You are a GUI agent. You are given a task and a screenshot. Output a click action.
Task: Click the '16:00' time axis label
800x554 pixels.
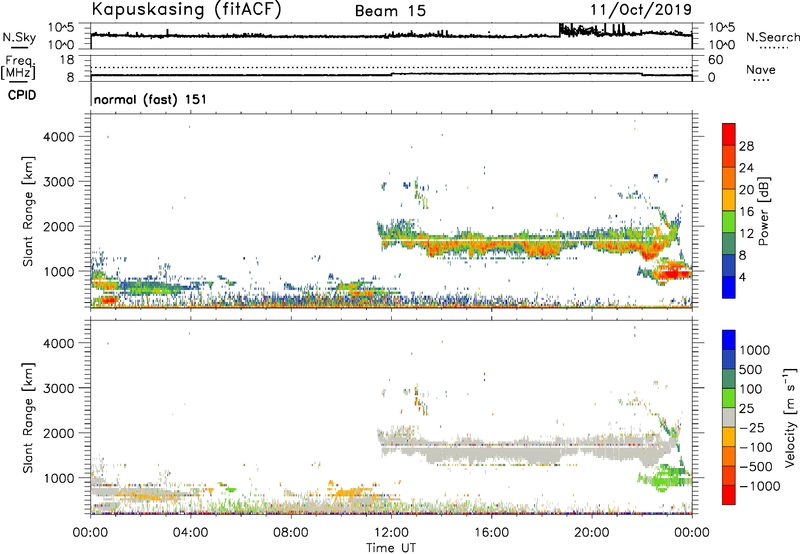491,533
